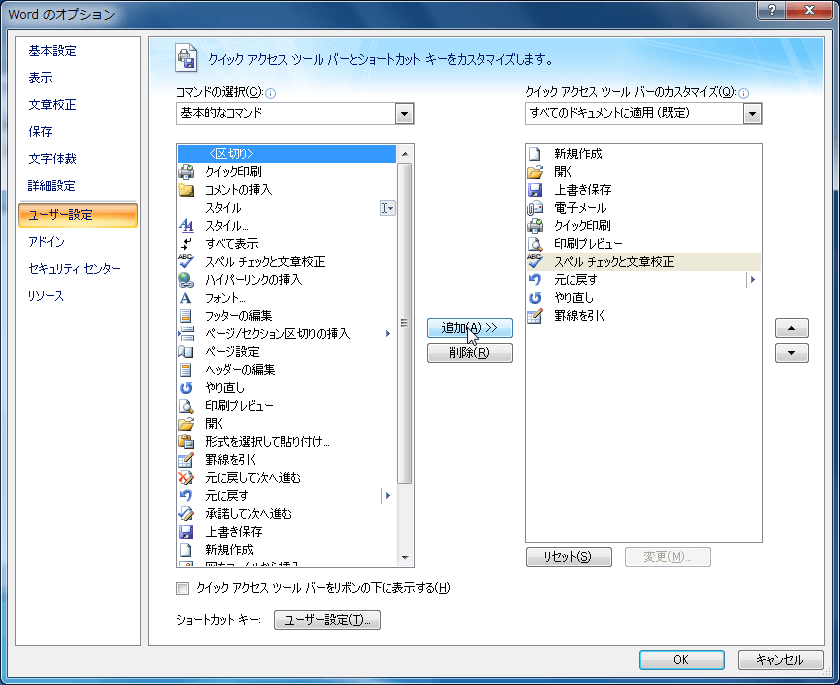This screenshot has height=685, width=840.
Task: Click the ハイパーリンクの挿入 globe icon
Action: point(186,280)
